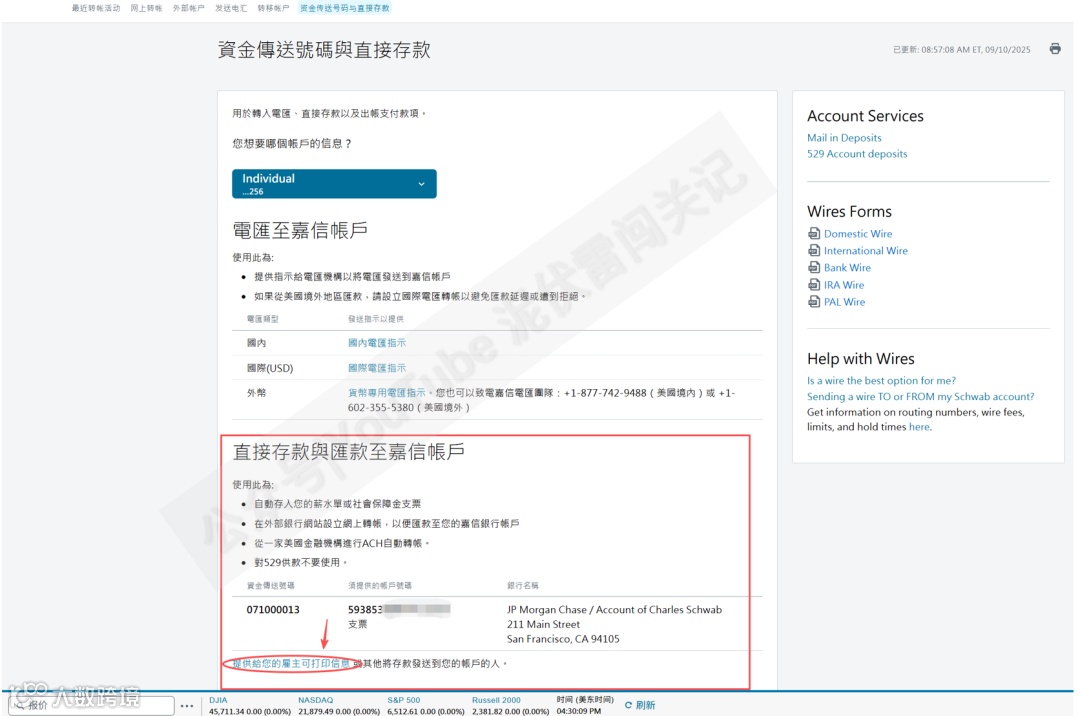
Task: Open the 貨幣專用電匯指示 link
Action: pos(386,393)
